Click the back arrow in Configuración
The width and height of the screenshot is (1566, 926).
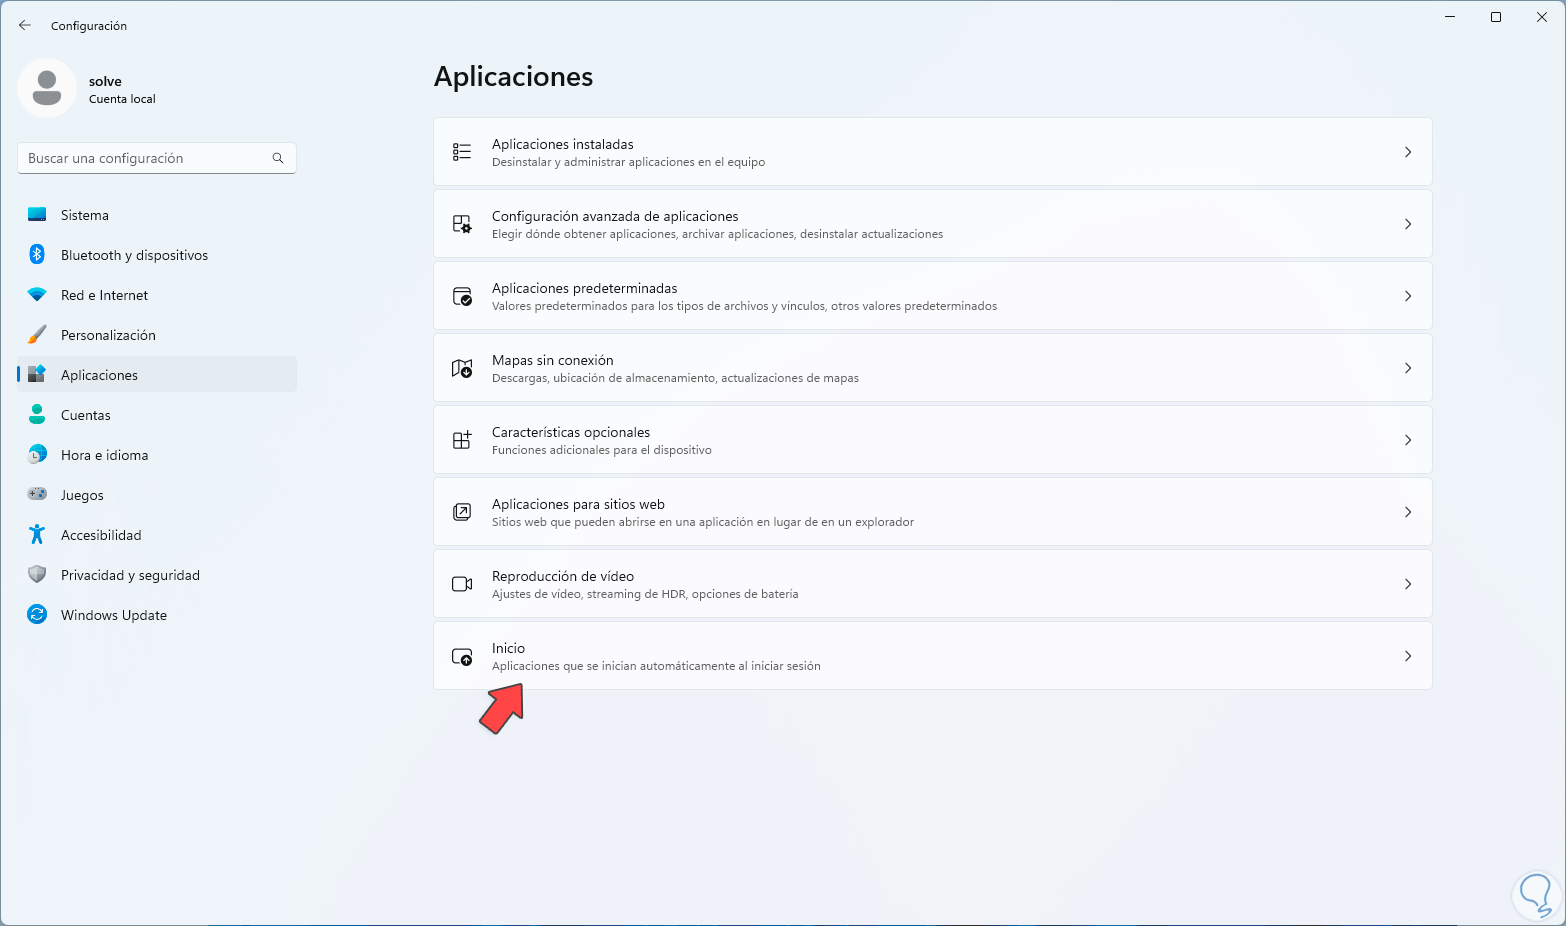point(25,25)
